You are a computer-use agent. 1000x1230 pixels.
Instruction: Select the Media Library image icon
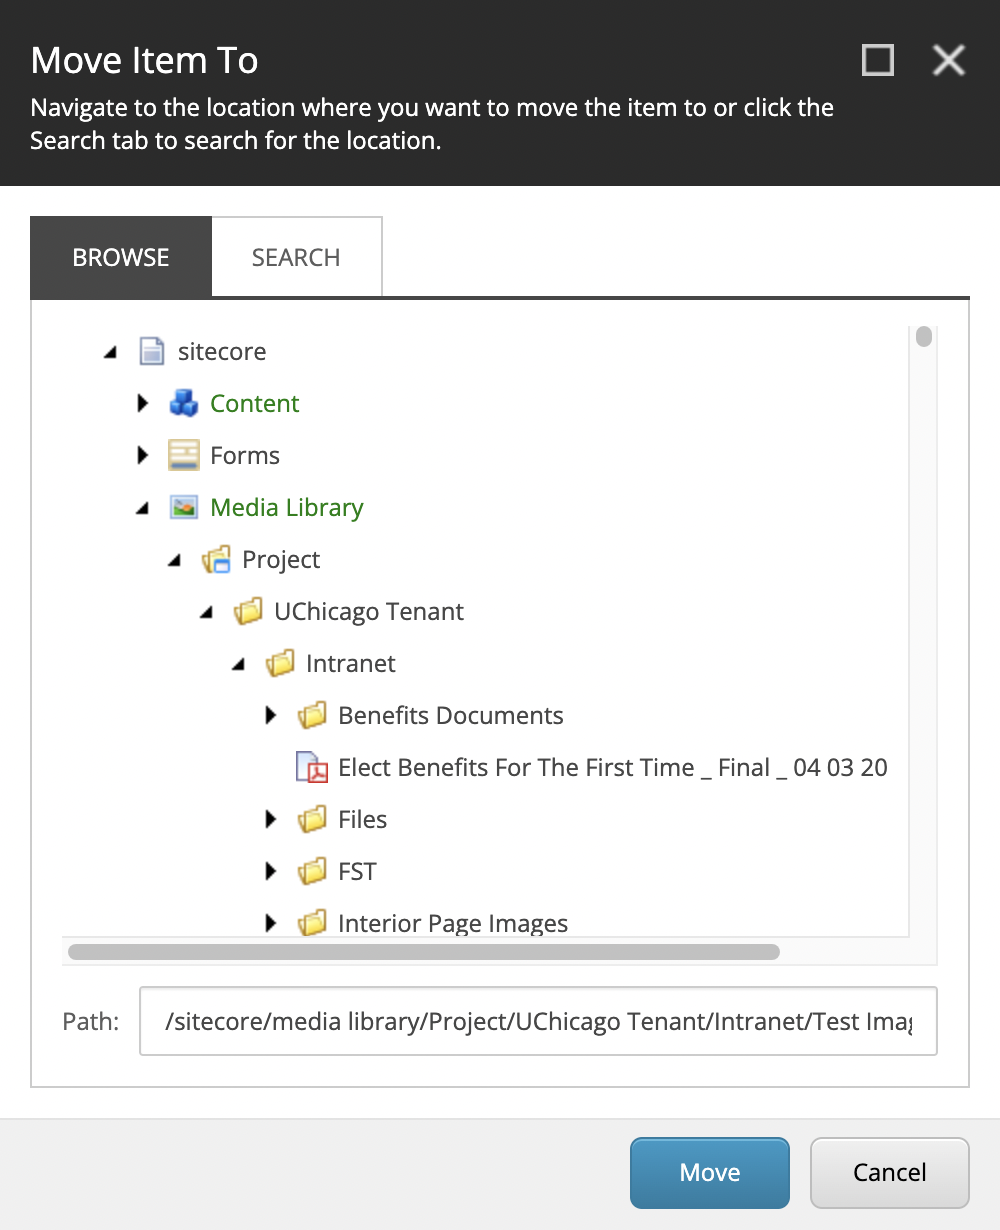(x=184, y=507)
